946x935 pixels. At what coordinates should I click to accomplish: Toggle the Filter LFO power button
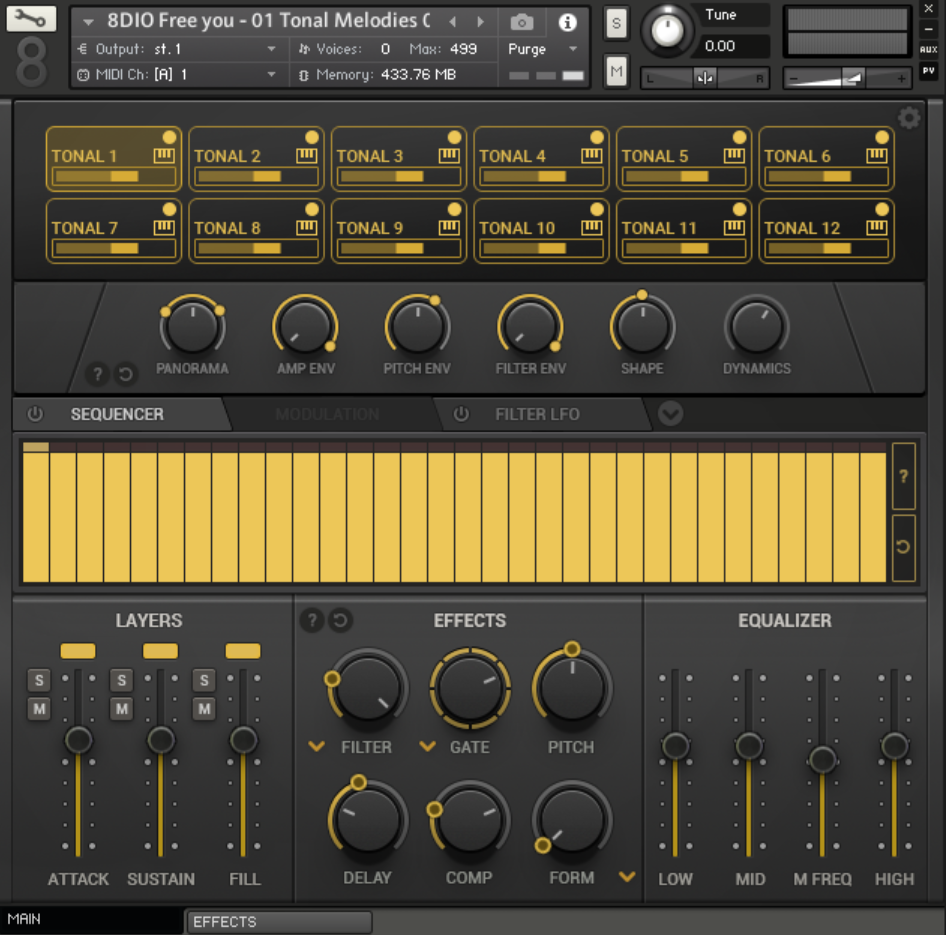tap(461, 414)
